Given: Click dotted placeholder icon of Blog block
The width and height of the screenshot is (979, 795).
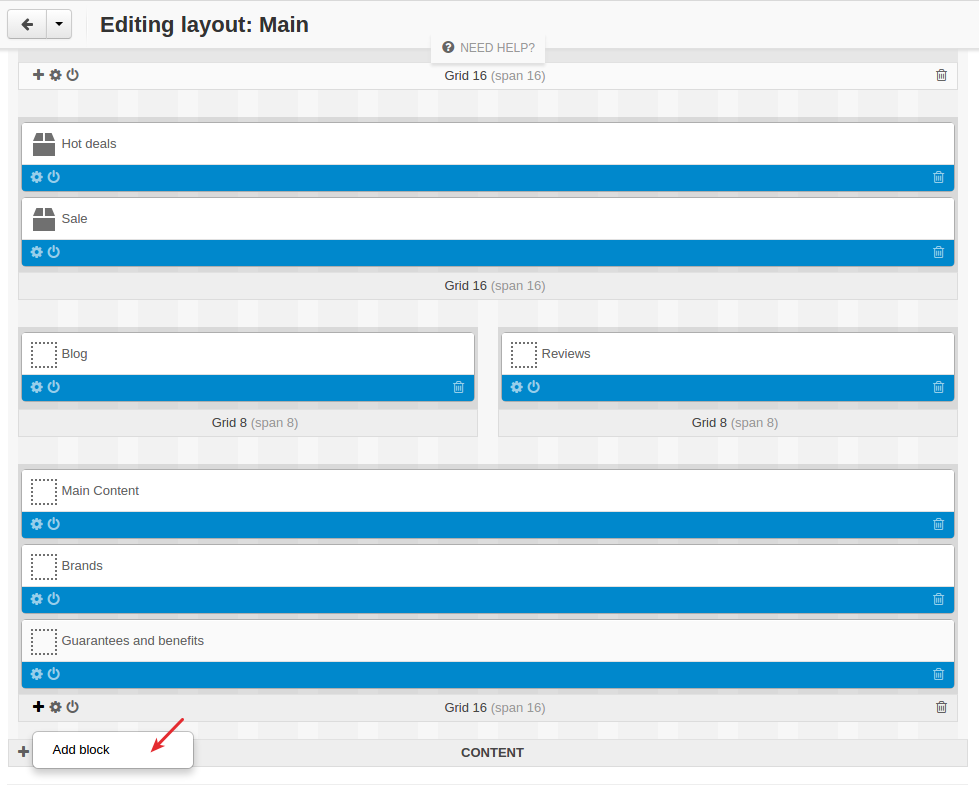Looking at the screenshot, I should [x=44, y=354].
